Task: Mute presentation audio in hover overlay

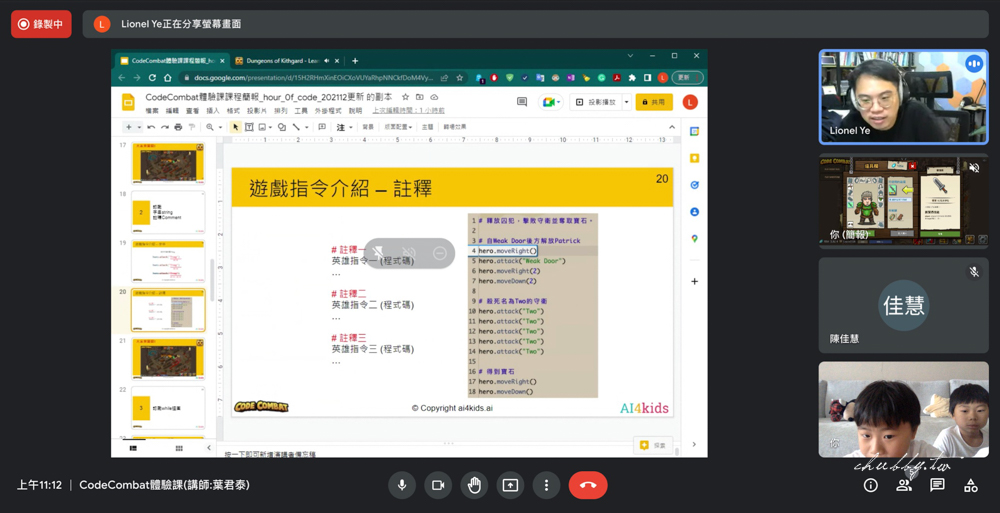Action: [x=409, y=253]
